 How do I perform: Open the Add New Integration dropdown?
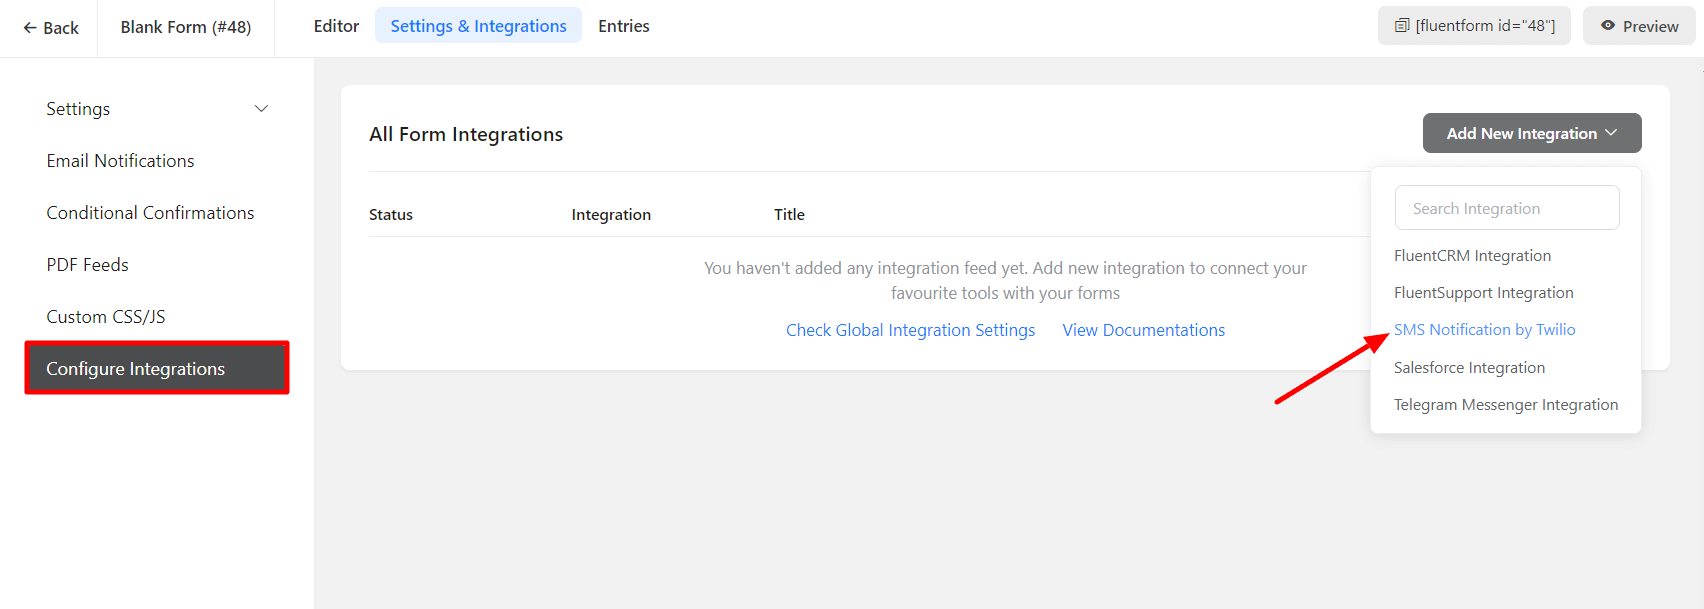click(1531, 133)
